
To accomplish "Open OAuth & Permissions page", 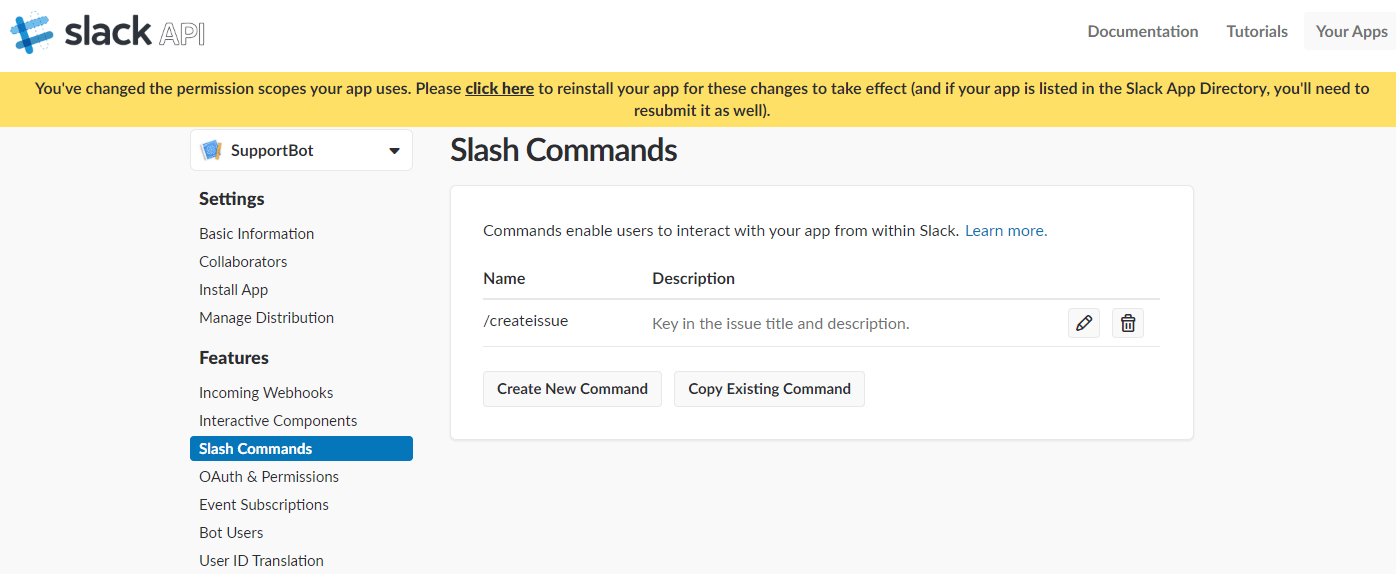I will tap(269, 477).
